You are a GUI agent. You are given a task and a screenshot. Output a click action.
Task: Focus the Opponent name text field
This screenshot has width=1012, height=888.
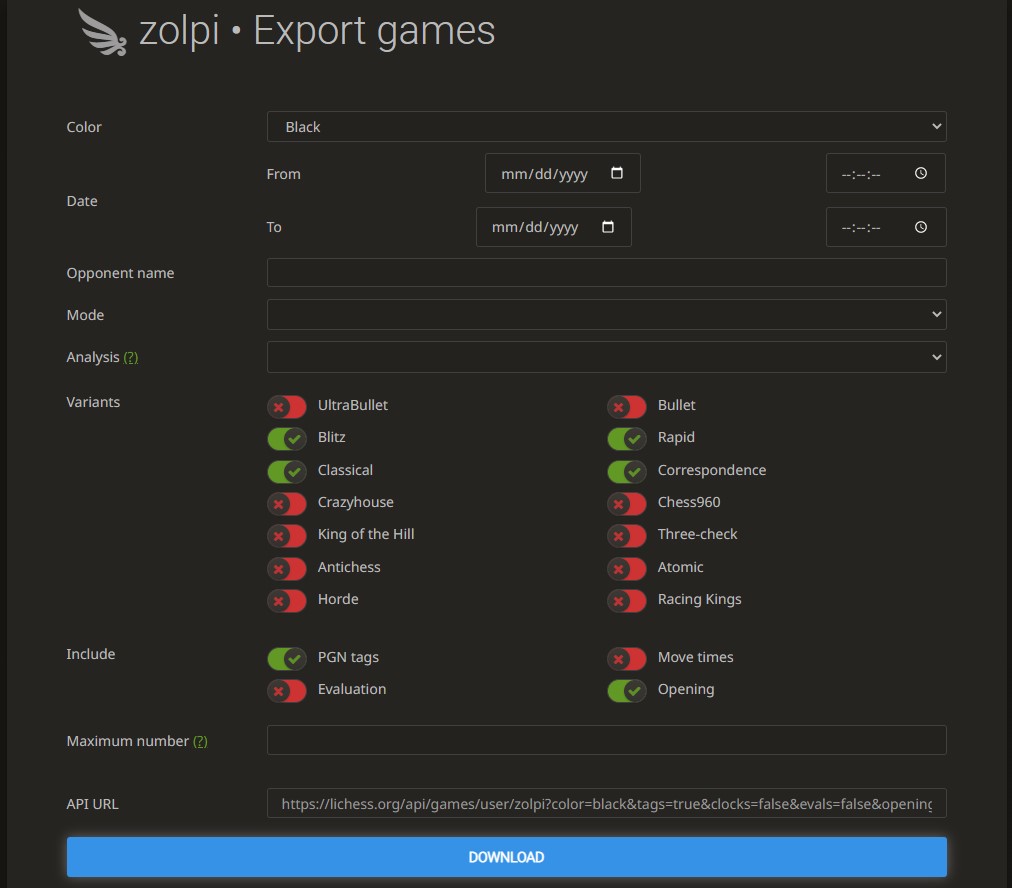tap(606, 273)
